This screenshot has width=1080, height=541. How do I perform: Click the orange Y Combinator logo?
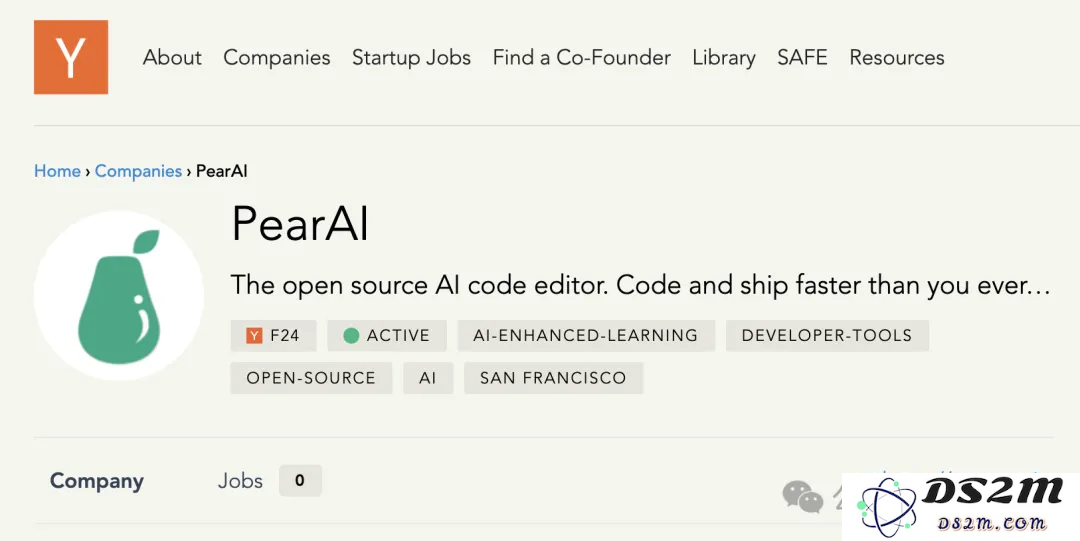click(71, 57)
